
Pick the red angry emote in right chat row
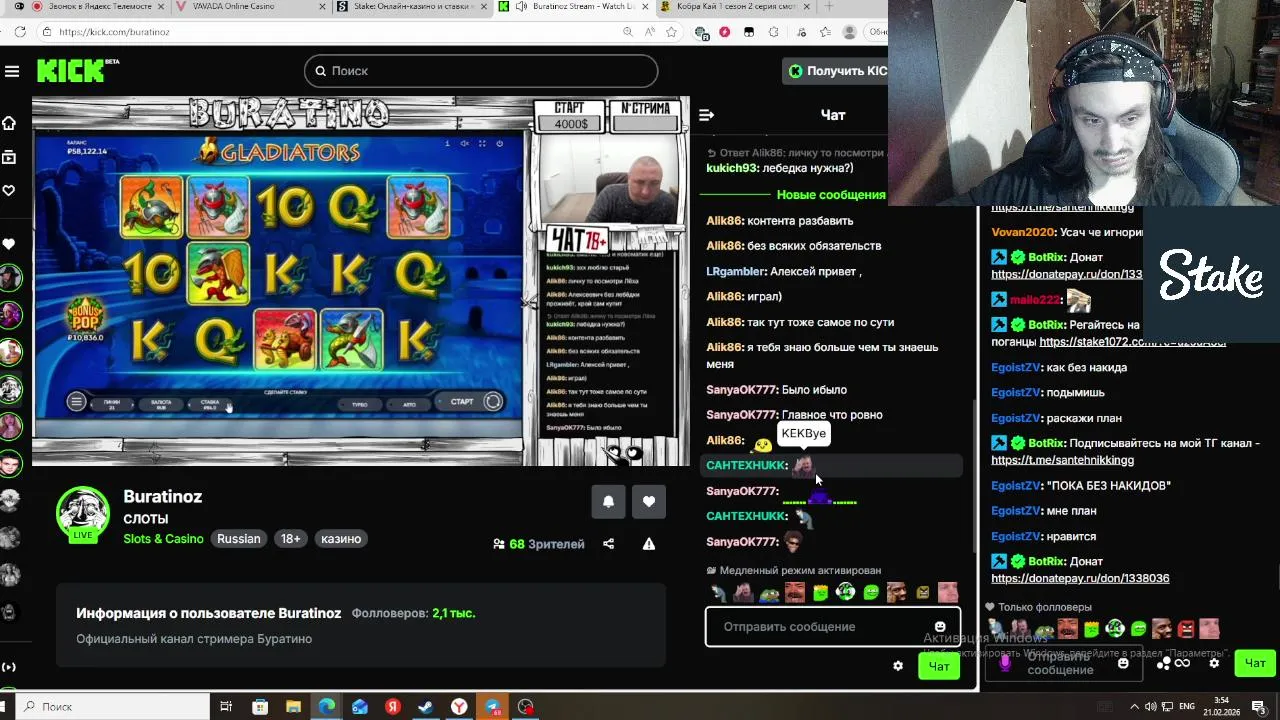coord(1186,629)
